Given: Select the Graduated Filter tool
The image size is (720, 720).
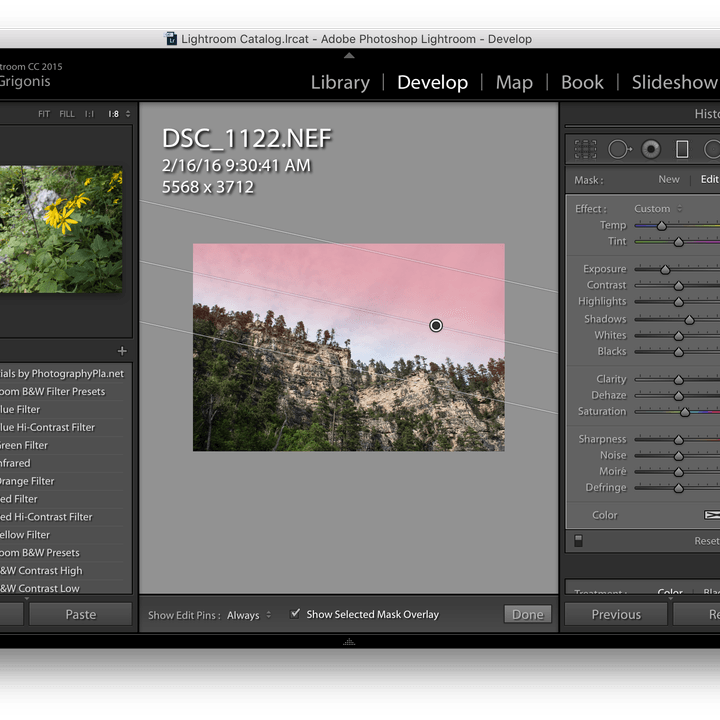Looking at the screenshot, I should coord(682,149).
